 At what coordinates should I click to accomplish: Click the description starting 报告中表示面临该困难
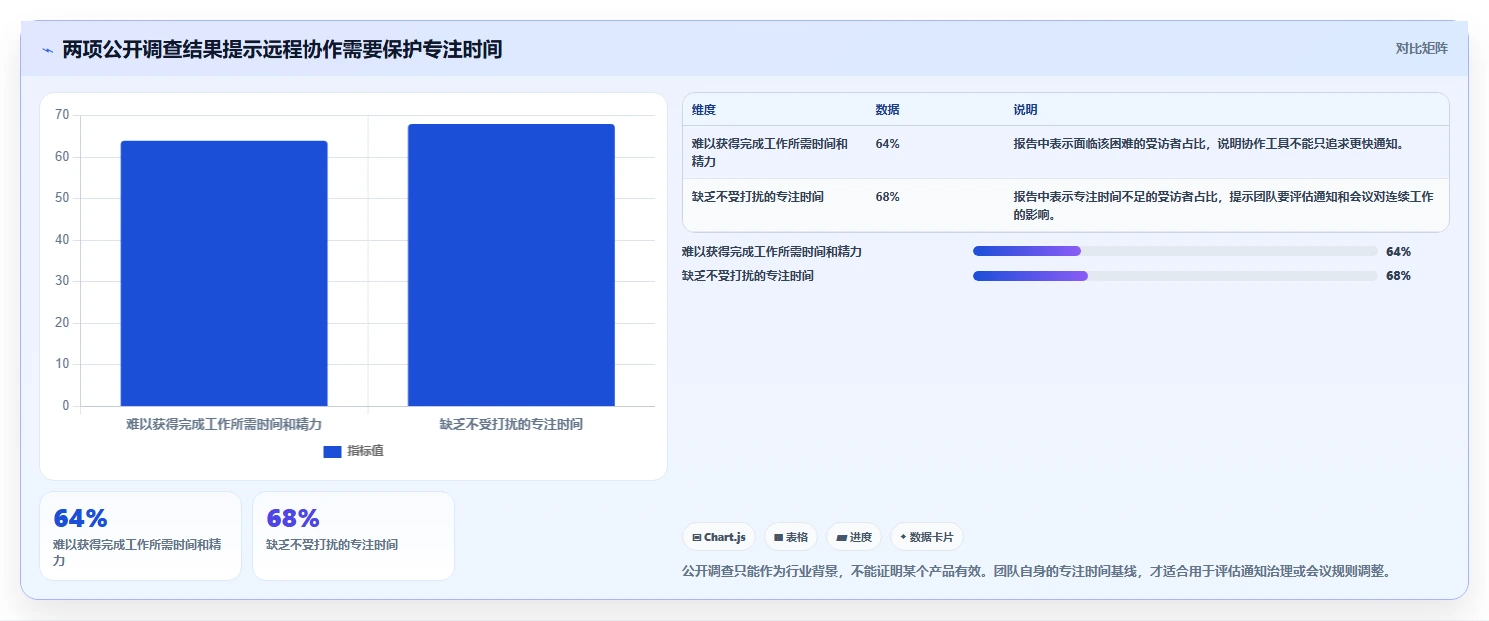[1209, 144]
